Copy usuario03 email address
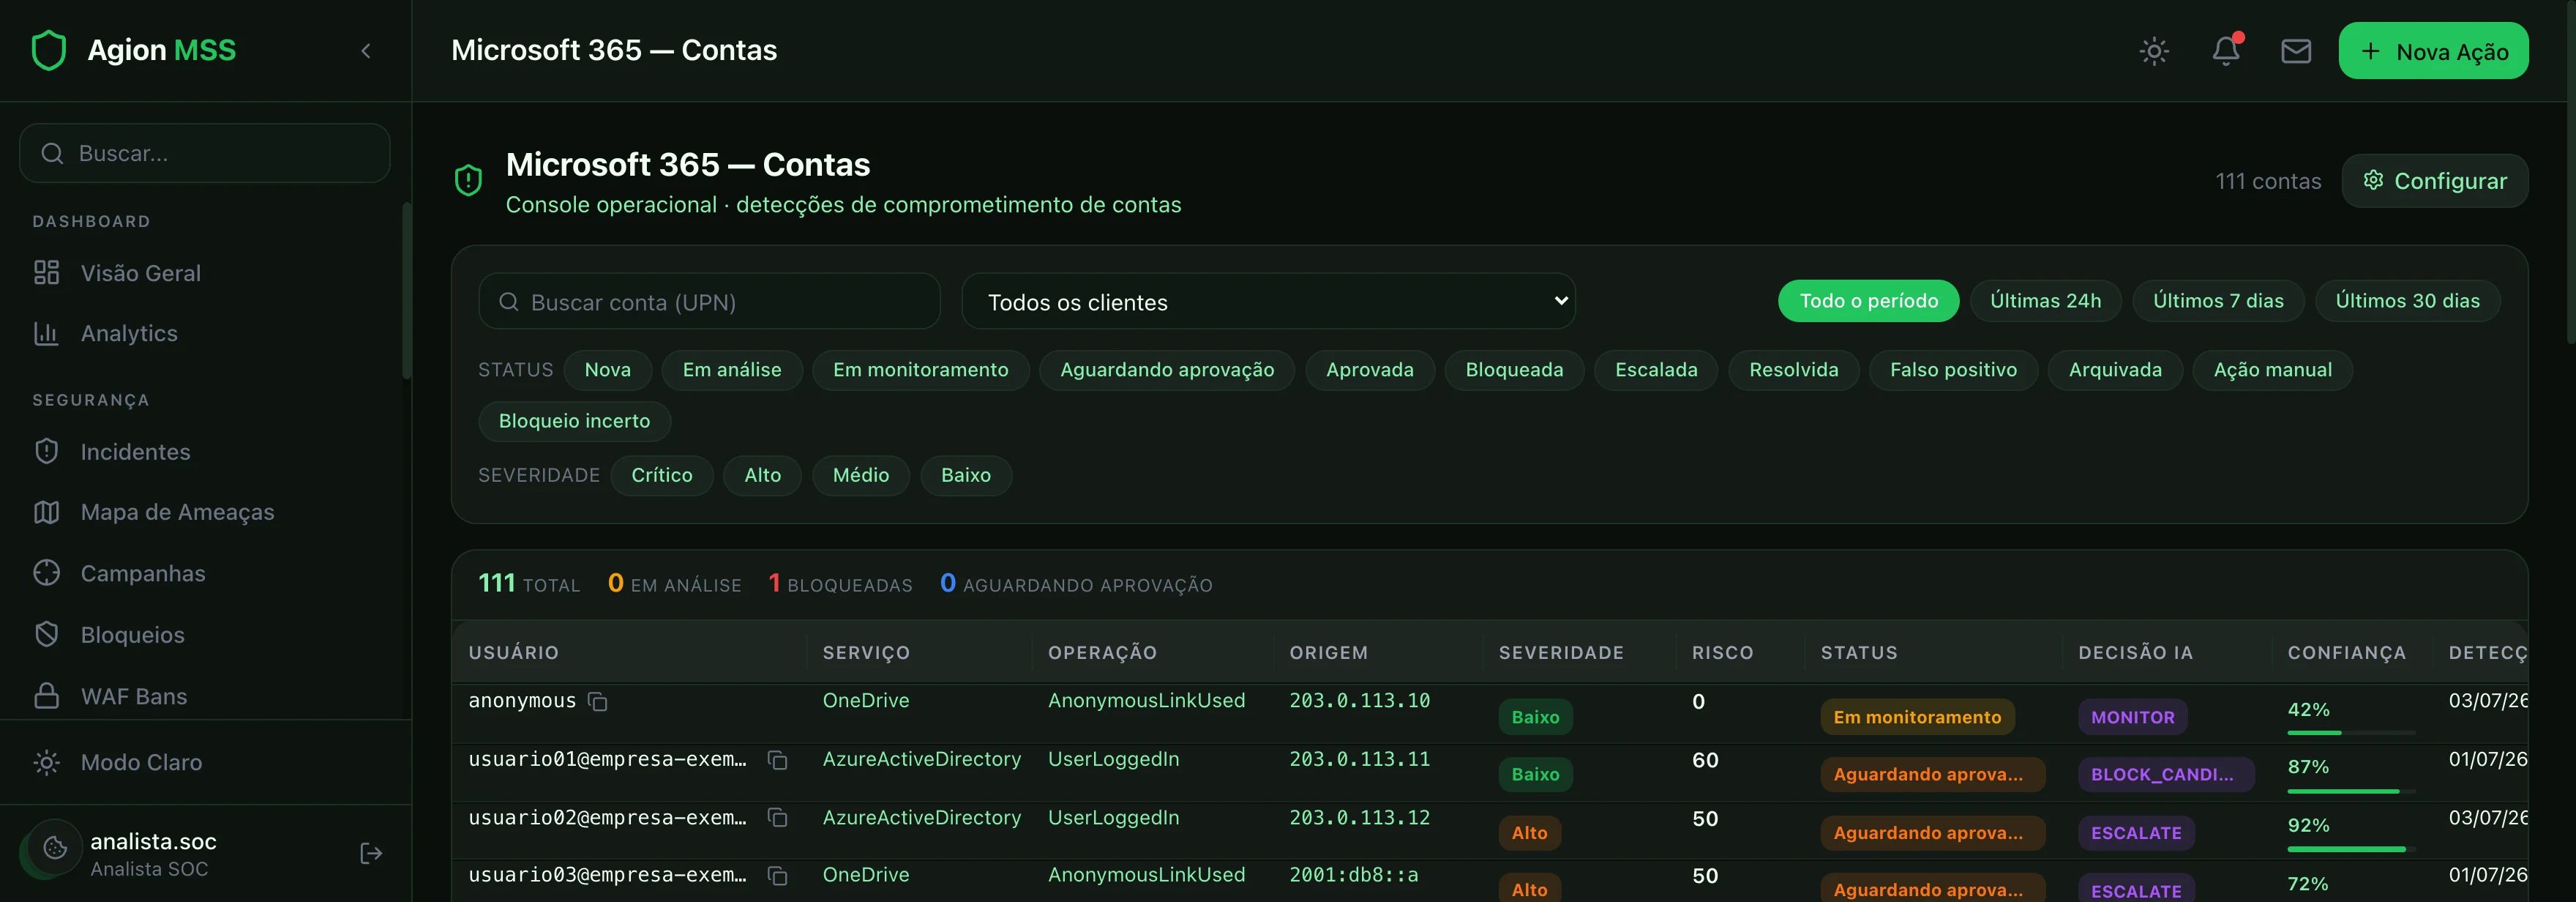This screenshot has width=2576, height=902. pyautogui.click(x=777, y=876)
